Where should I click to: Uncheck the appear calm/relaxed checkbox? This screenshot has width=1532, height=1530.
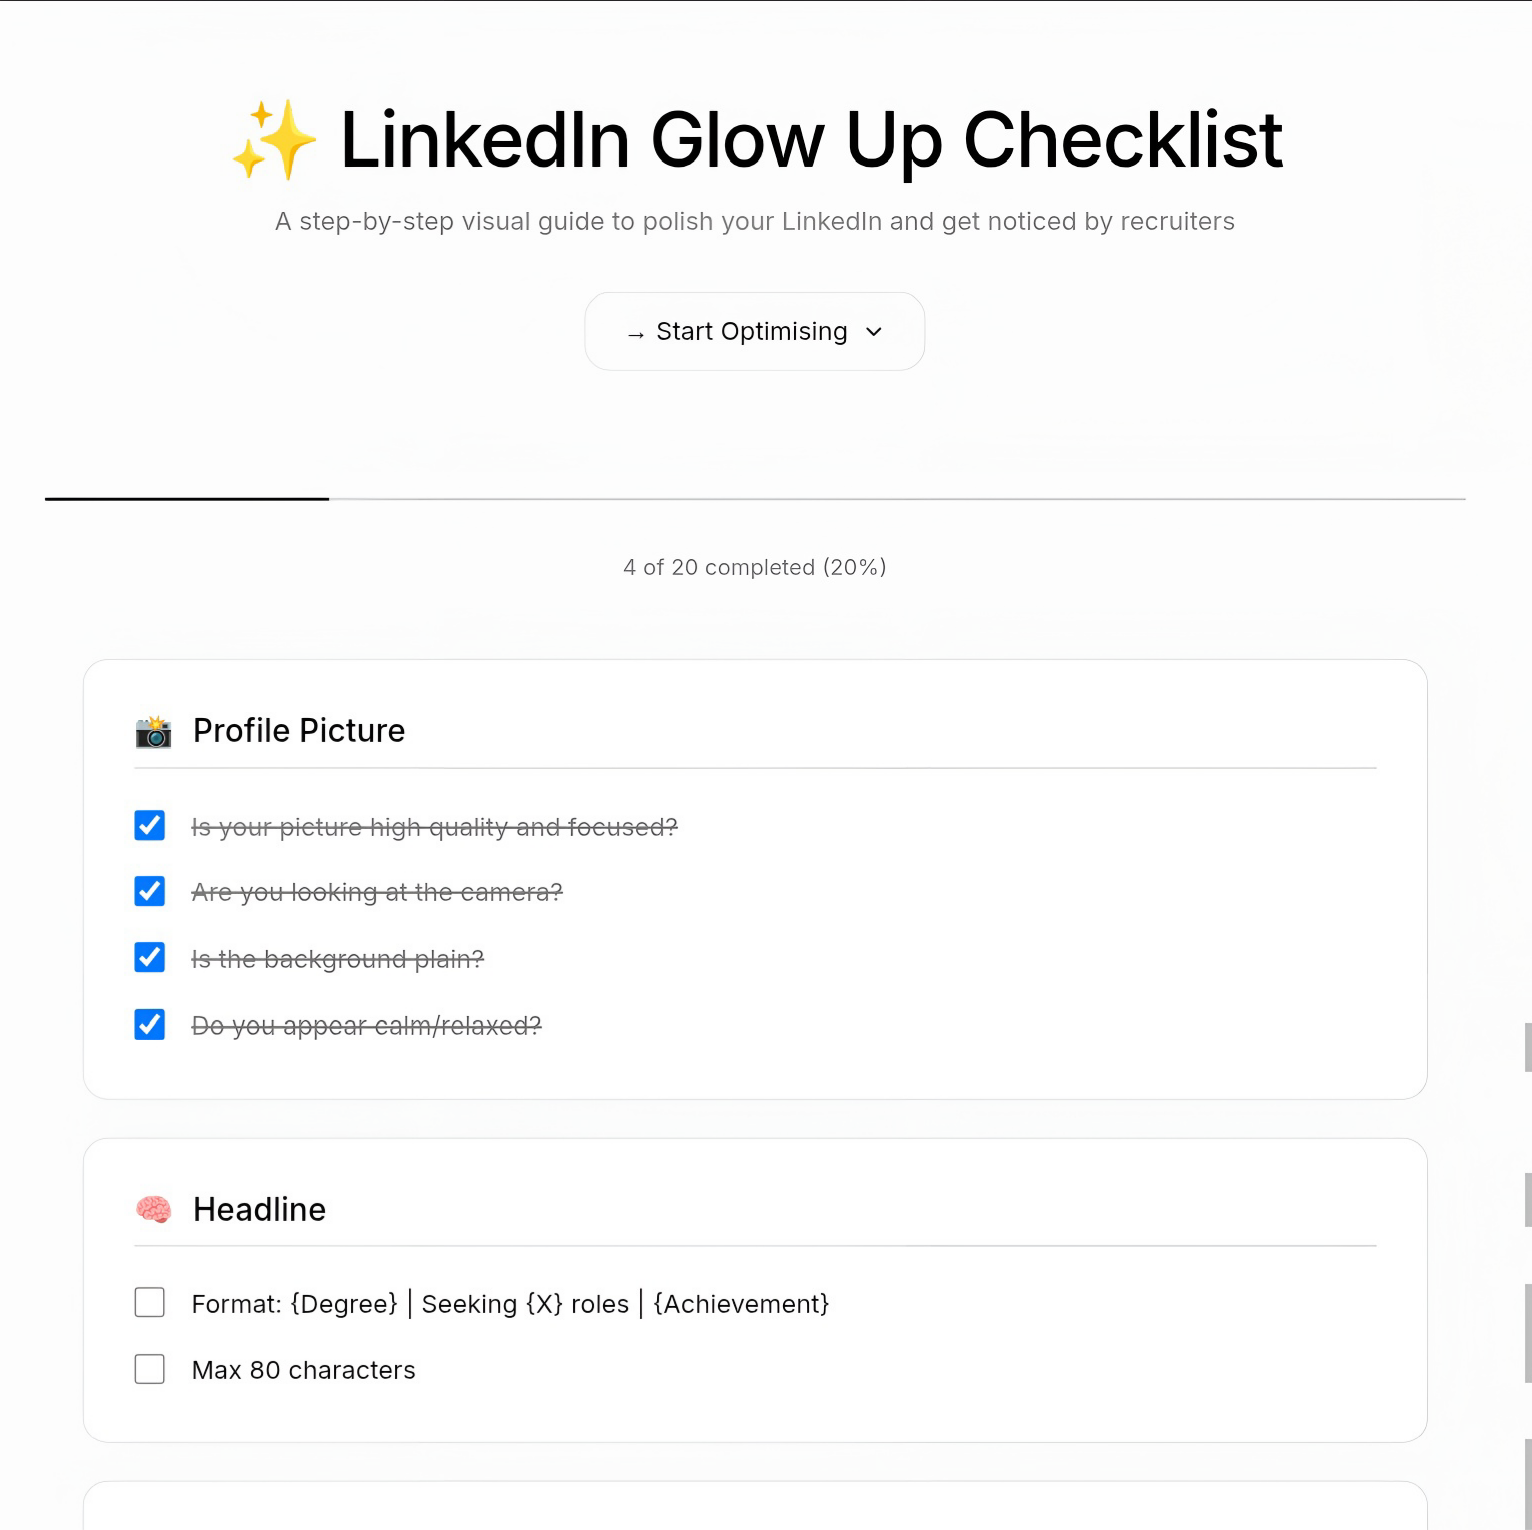click(x=150, y=1025)
